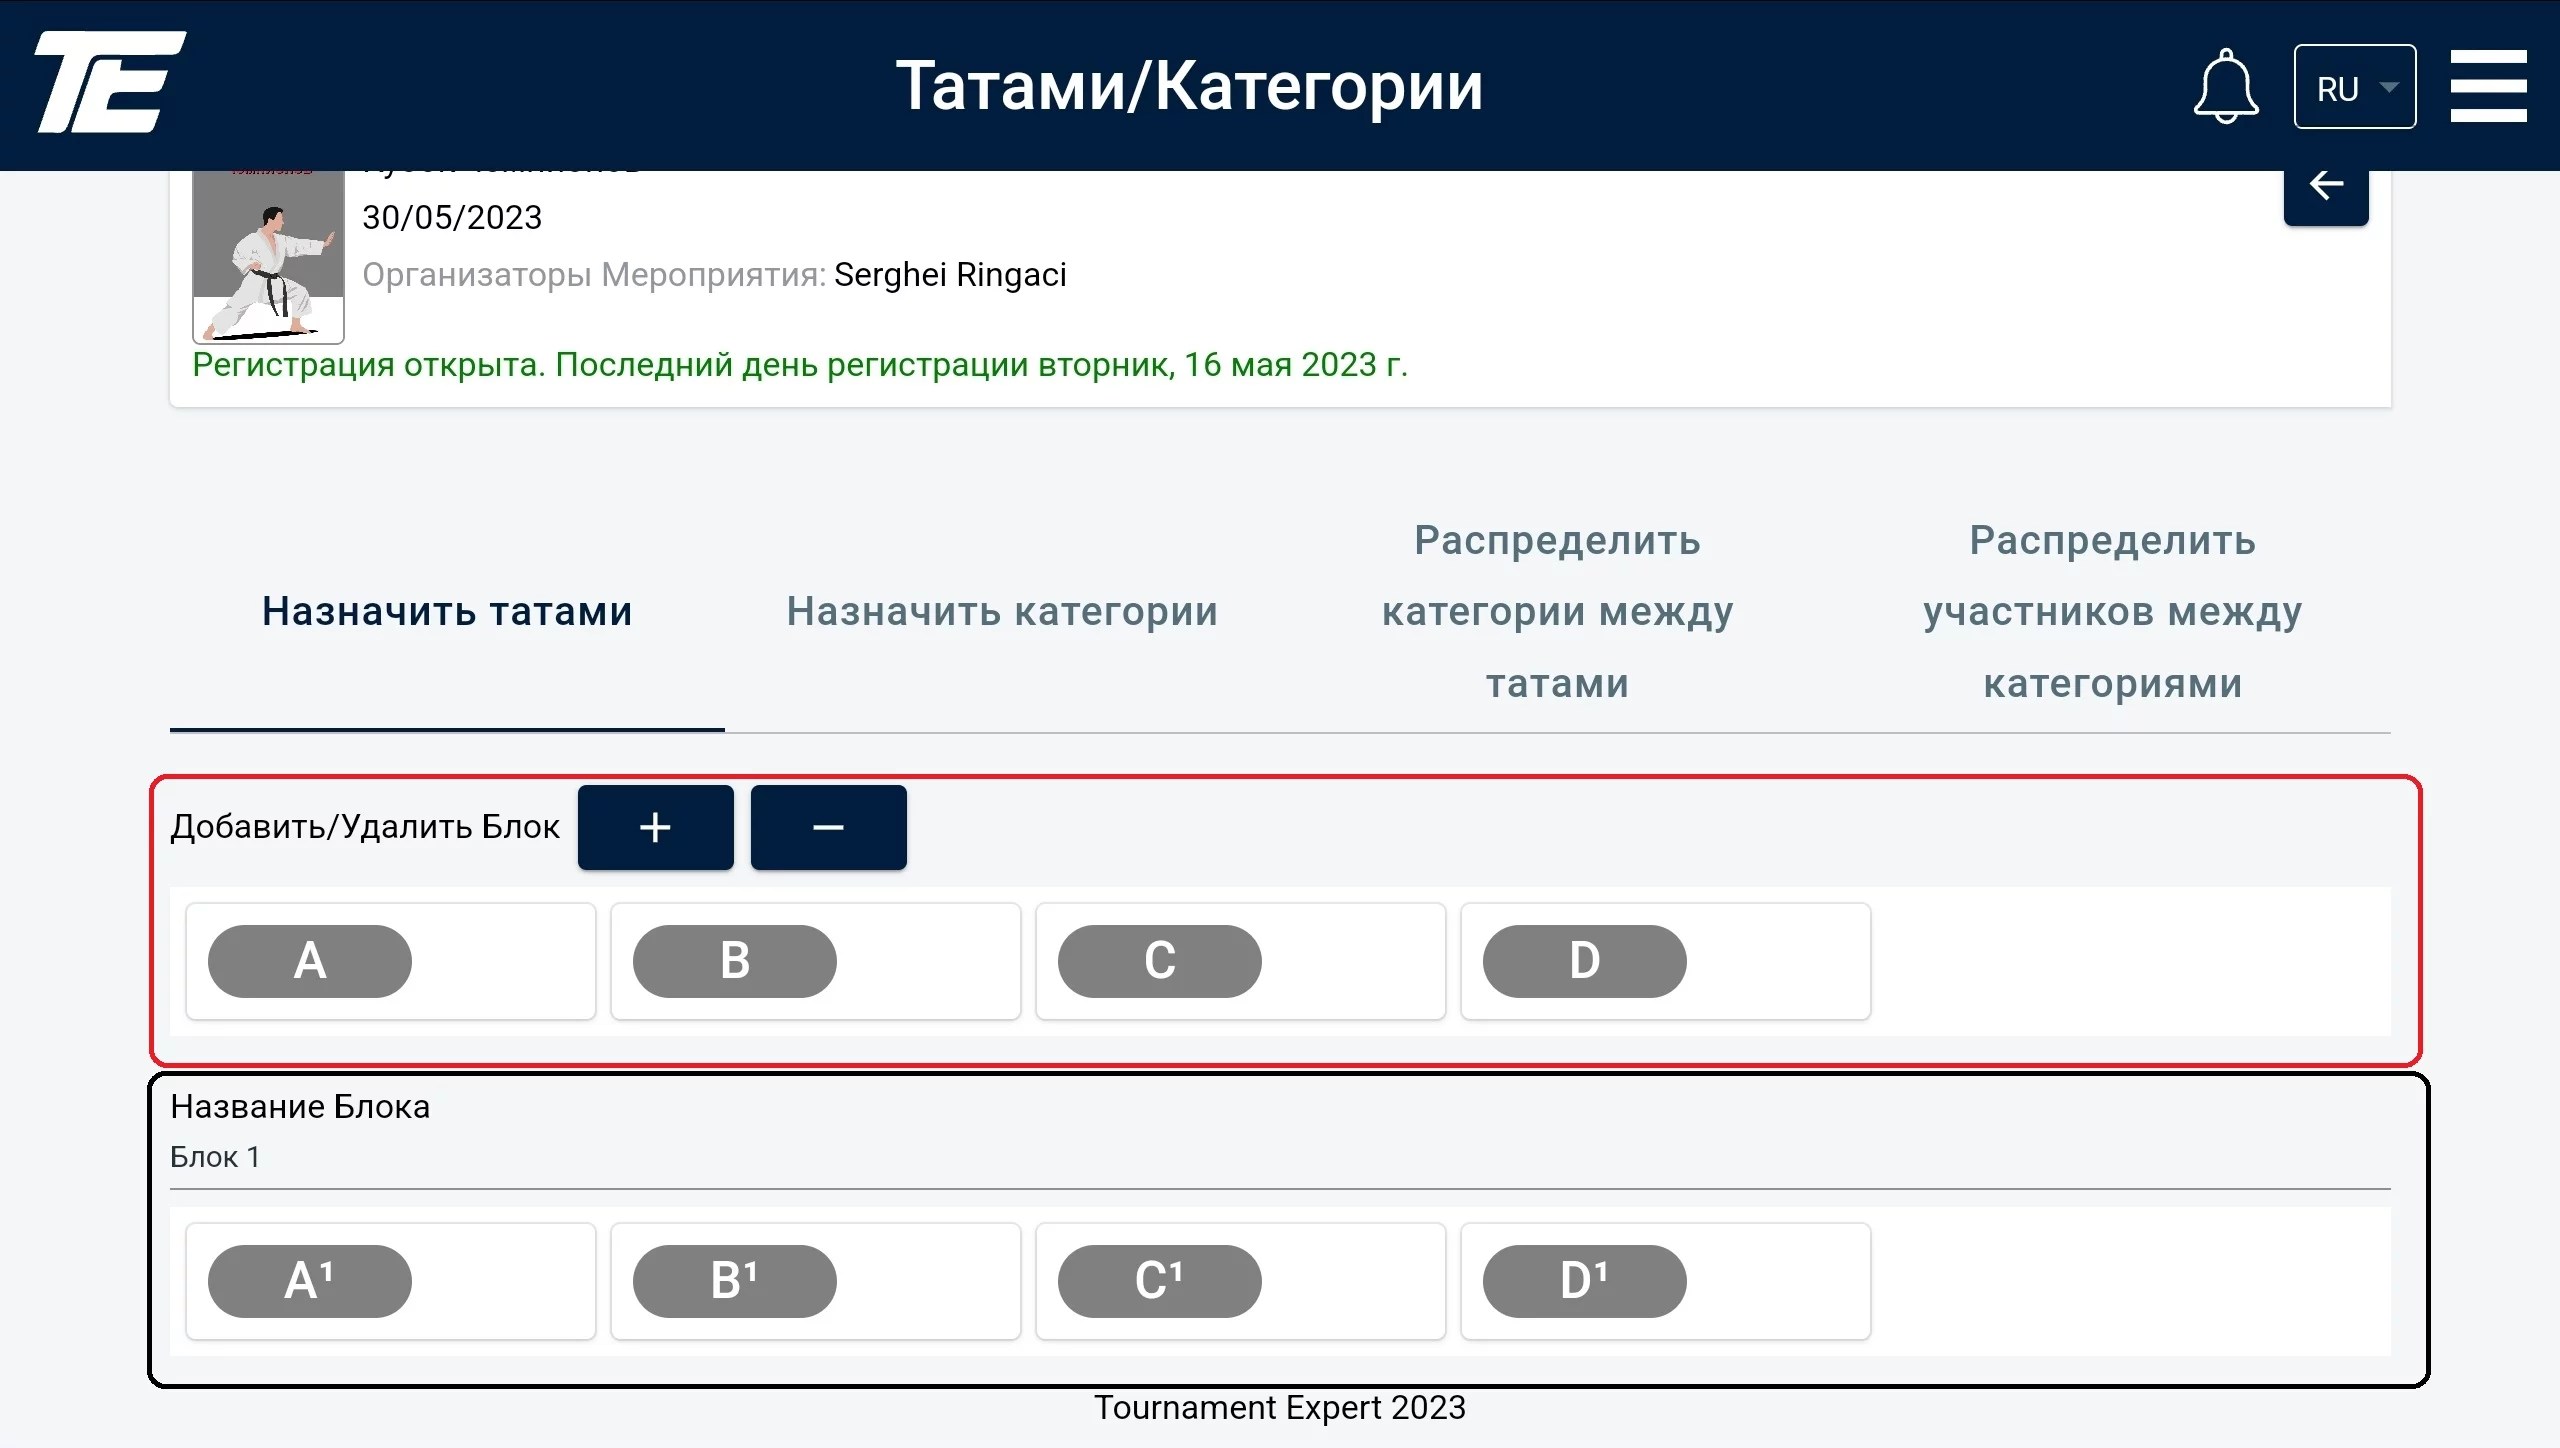Switch to Назначить категории tab
The width and height of the screenshot is (2560, 1448).
coord(1002,611)
